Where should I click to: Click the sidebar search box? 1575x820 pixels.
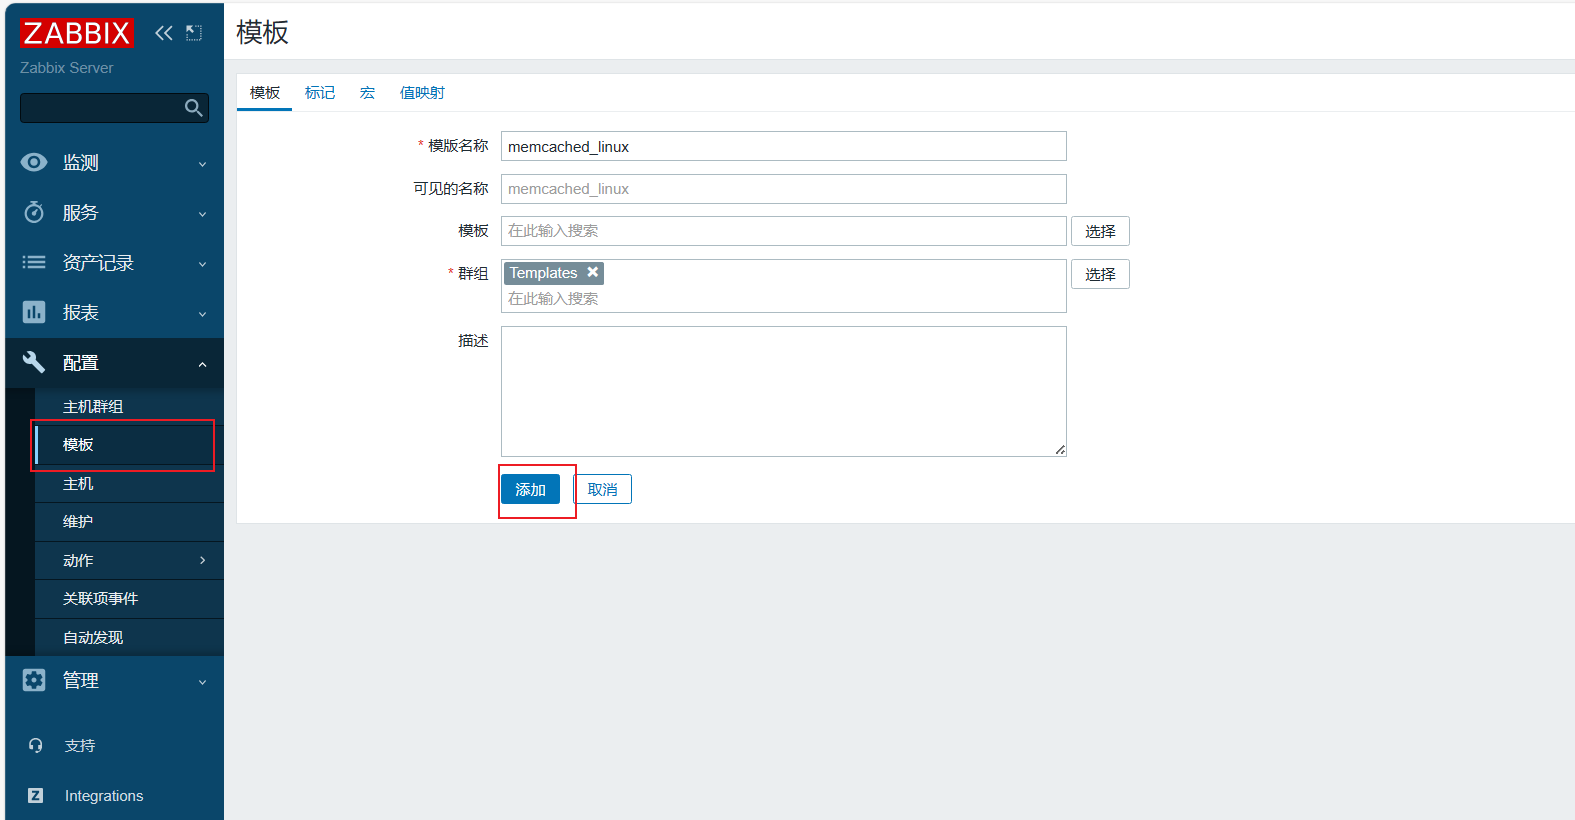tap(114, 108)
